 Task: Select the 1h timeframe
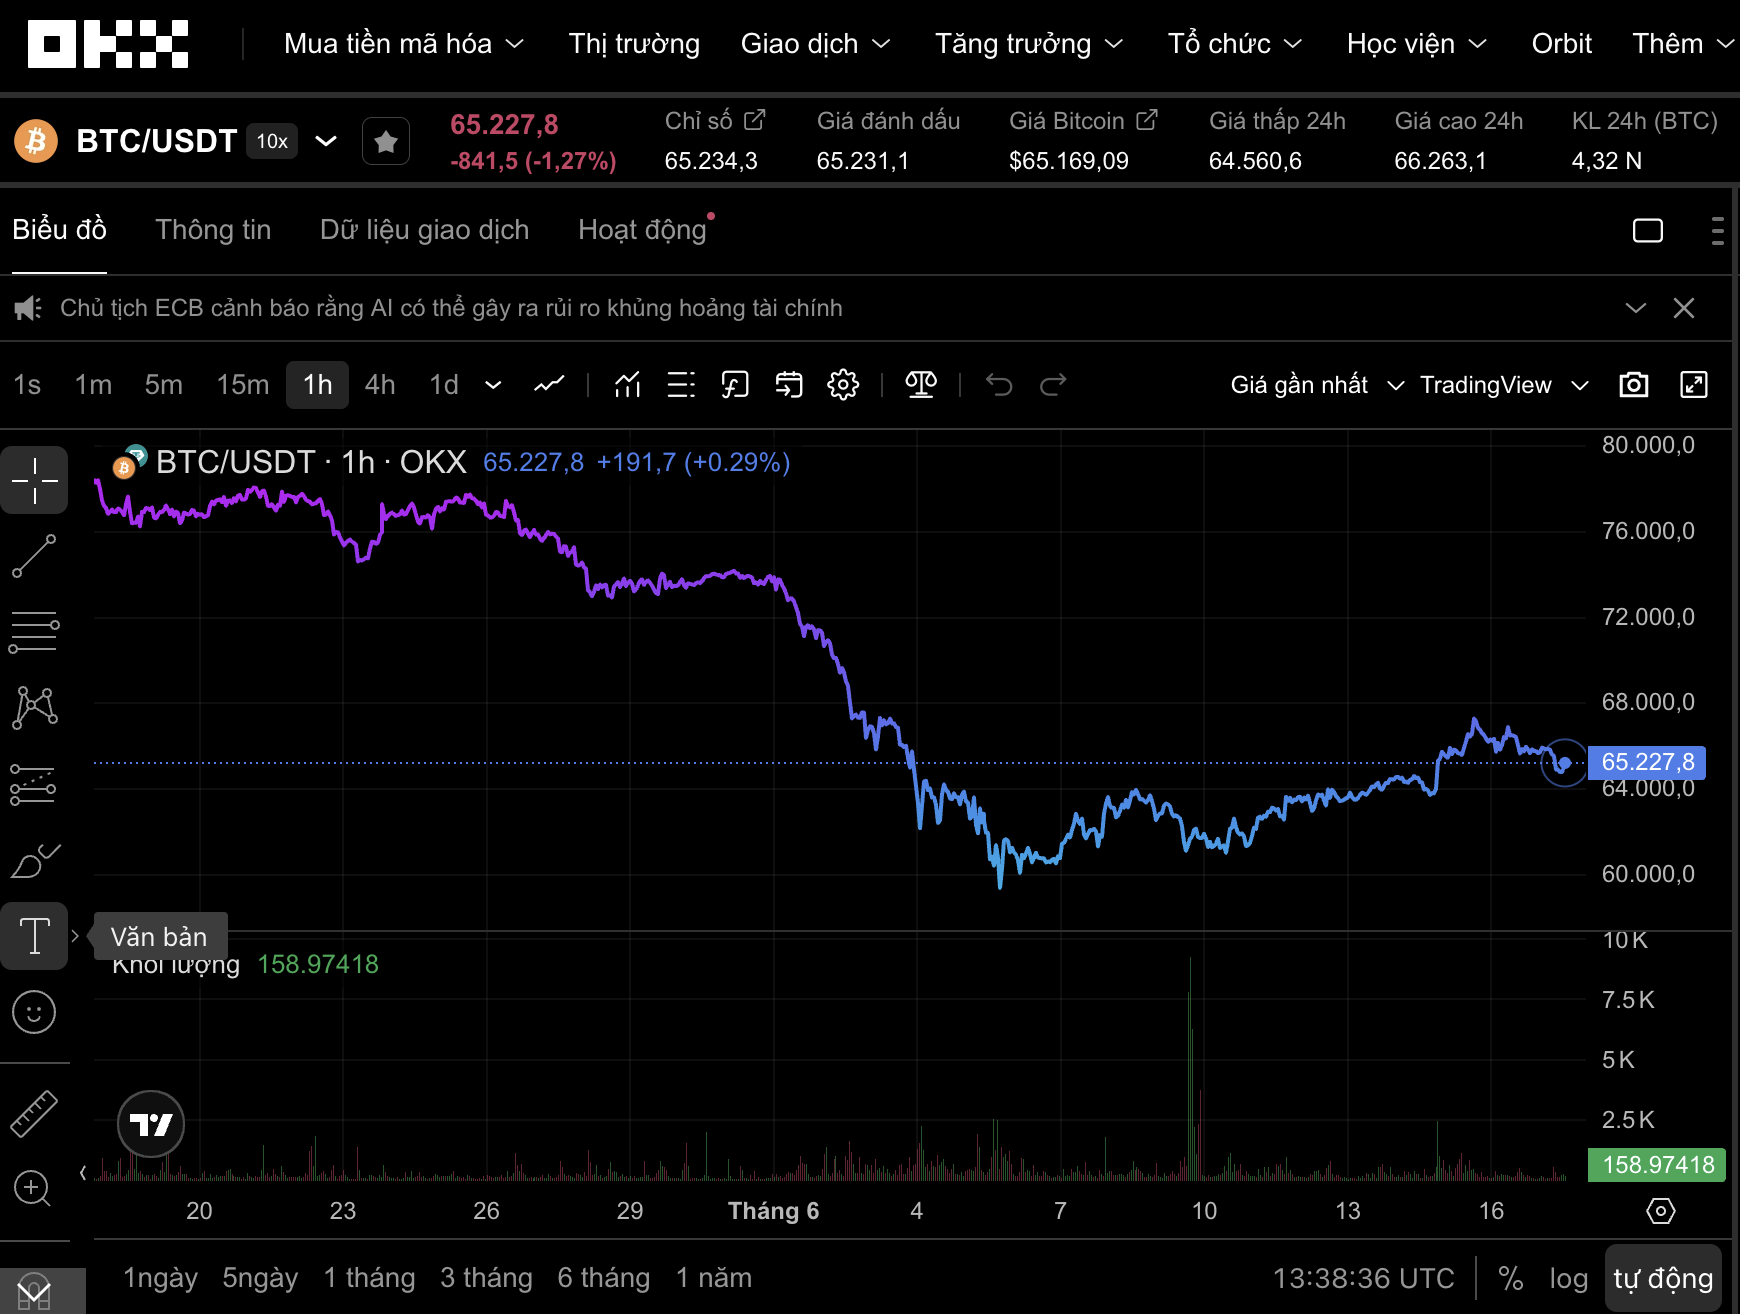(x=317, y=385)
